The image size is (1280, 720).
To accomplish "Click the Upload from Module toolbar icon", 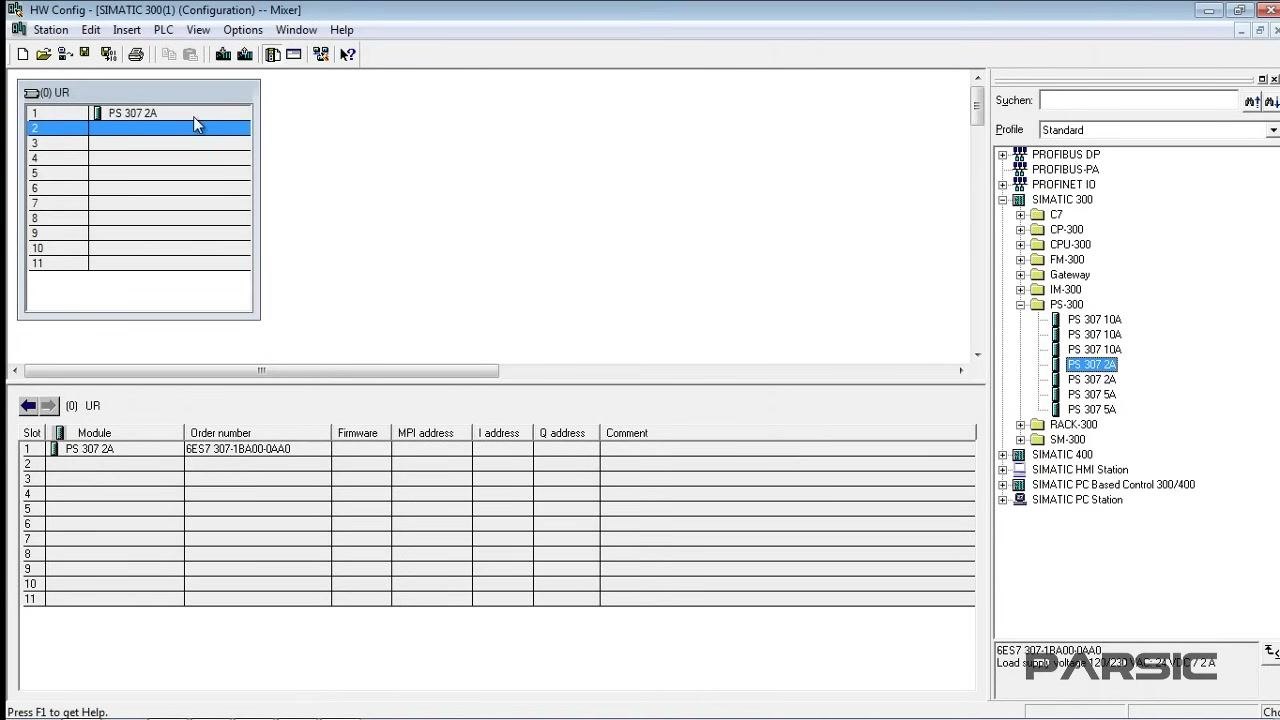I will (244, 55).
